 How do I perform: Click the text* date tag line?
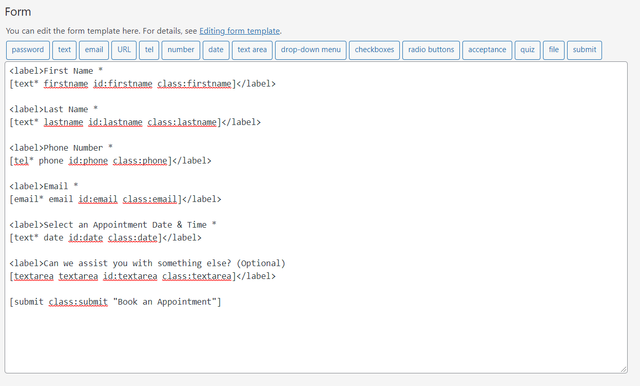tap(105, 237)
